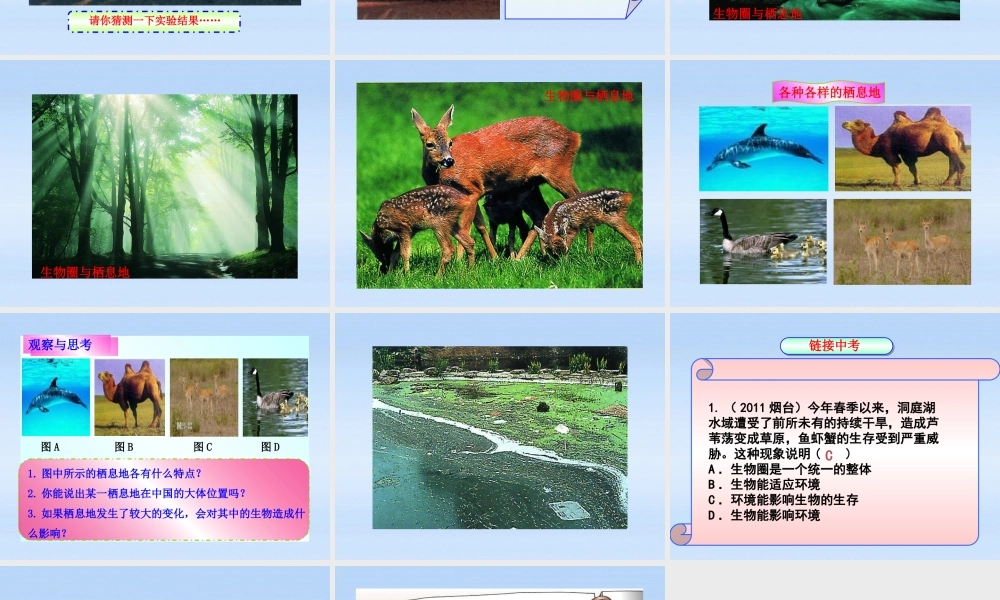This screenshot has height=600, width=1000.
Task: Click the 各种各样的栖息地 title label
Action: 829,92
